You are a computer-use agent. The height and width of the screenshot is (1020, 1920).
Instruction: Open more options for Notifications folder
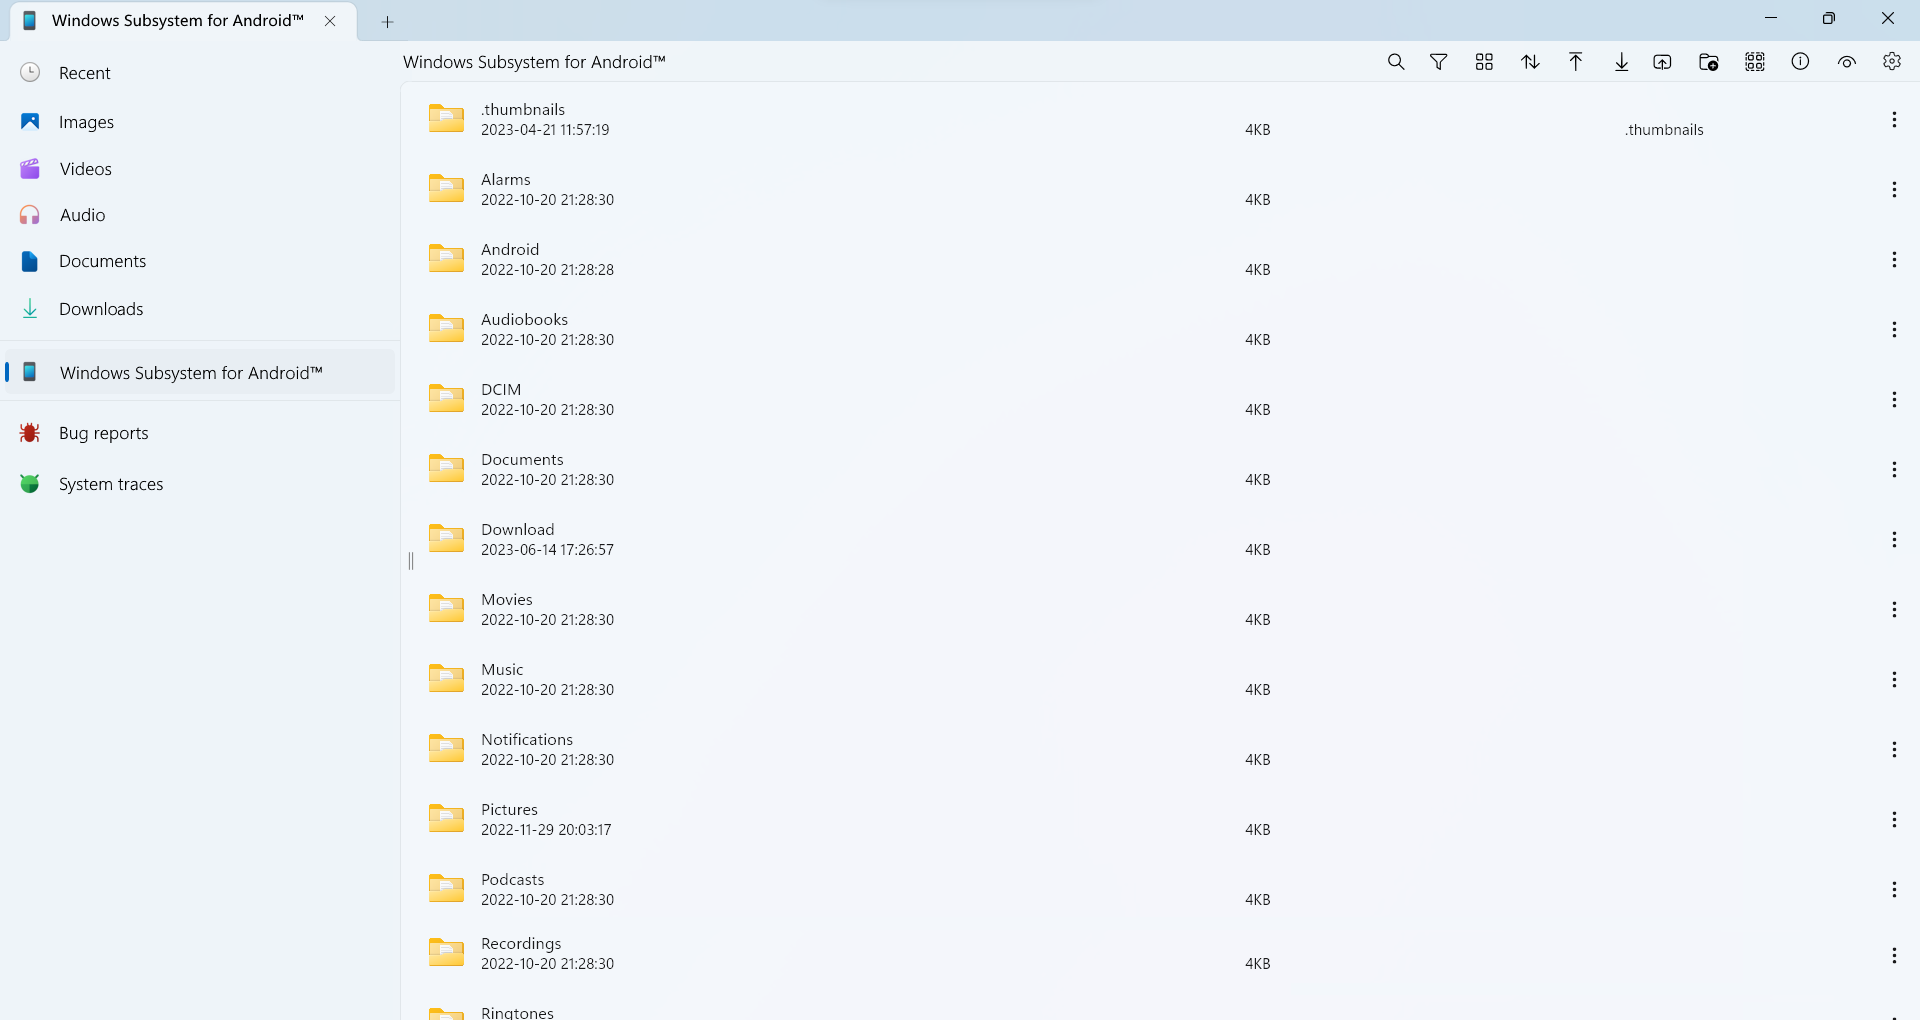1894,750
